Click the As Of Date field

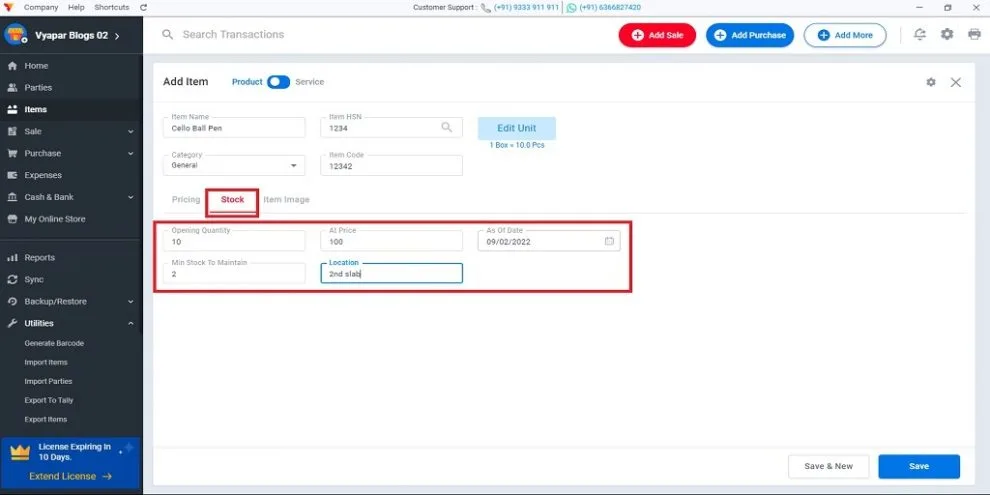coord(549,241)
